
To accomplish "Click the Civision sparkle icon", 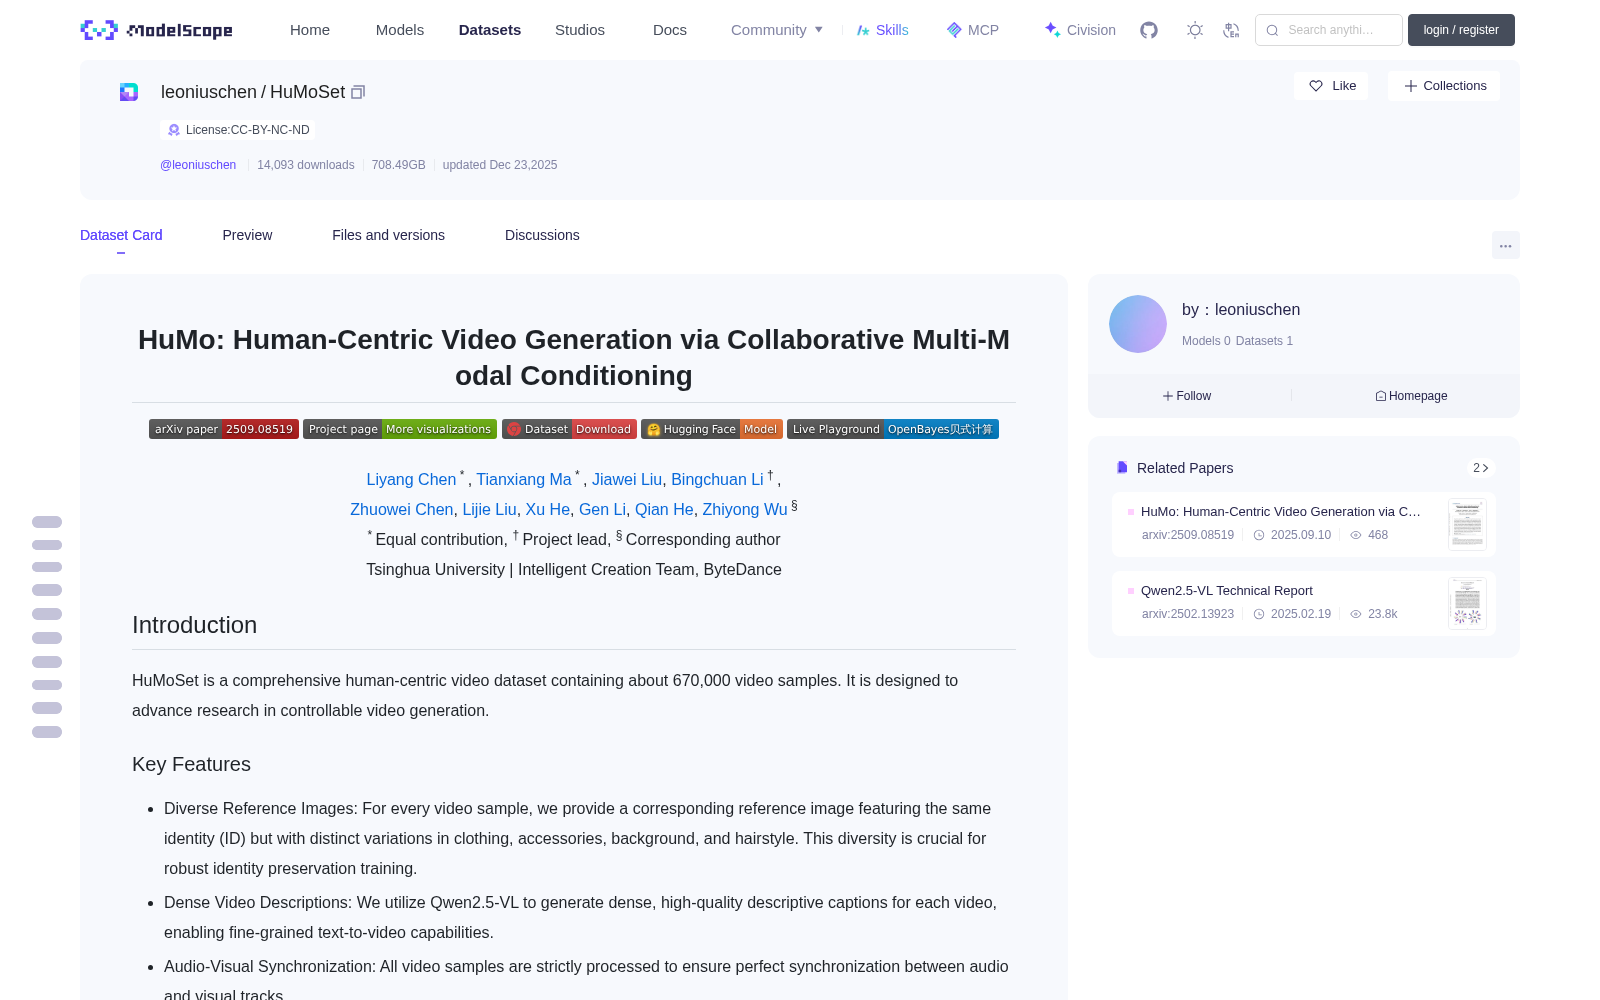I will [x=1052, y=30].
